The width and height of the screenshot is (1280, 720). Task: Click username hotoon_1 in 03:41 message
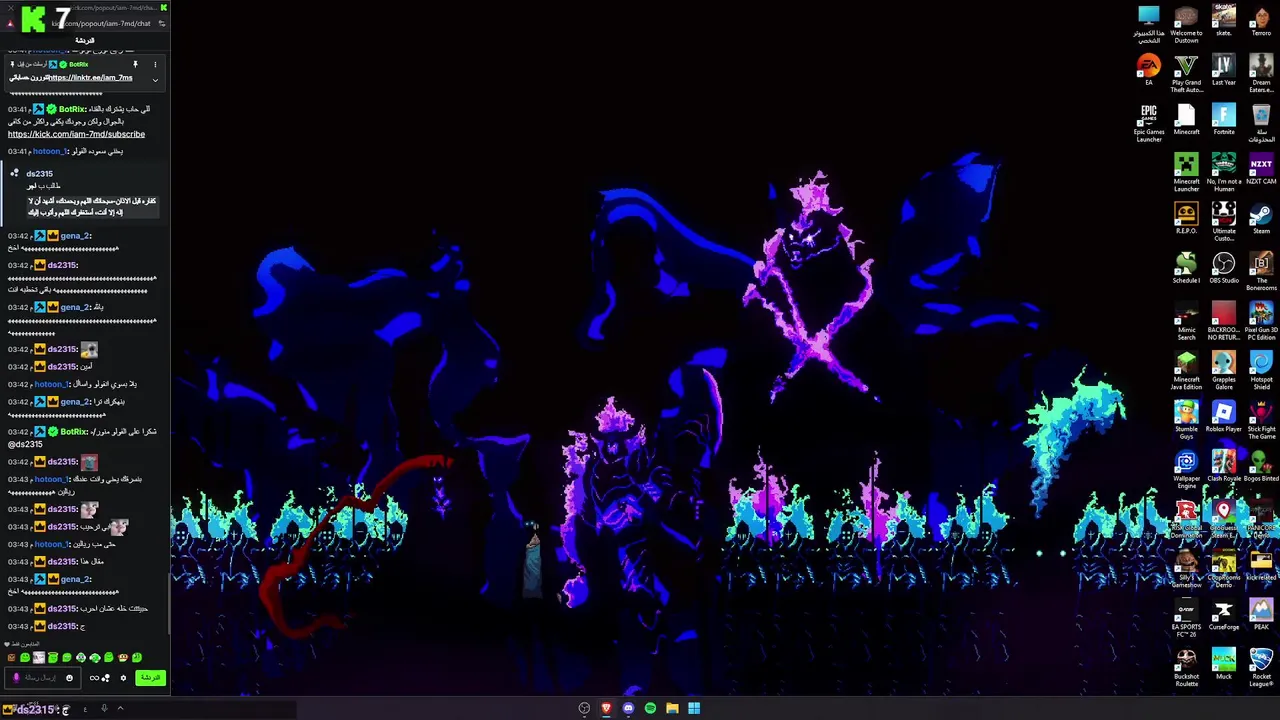tap(50, 152)
